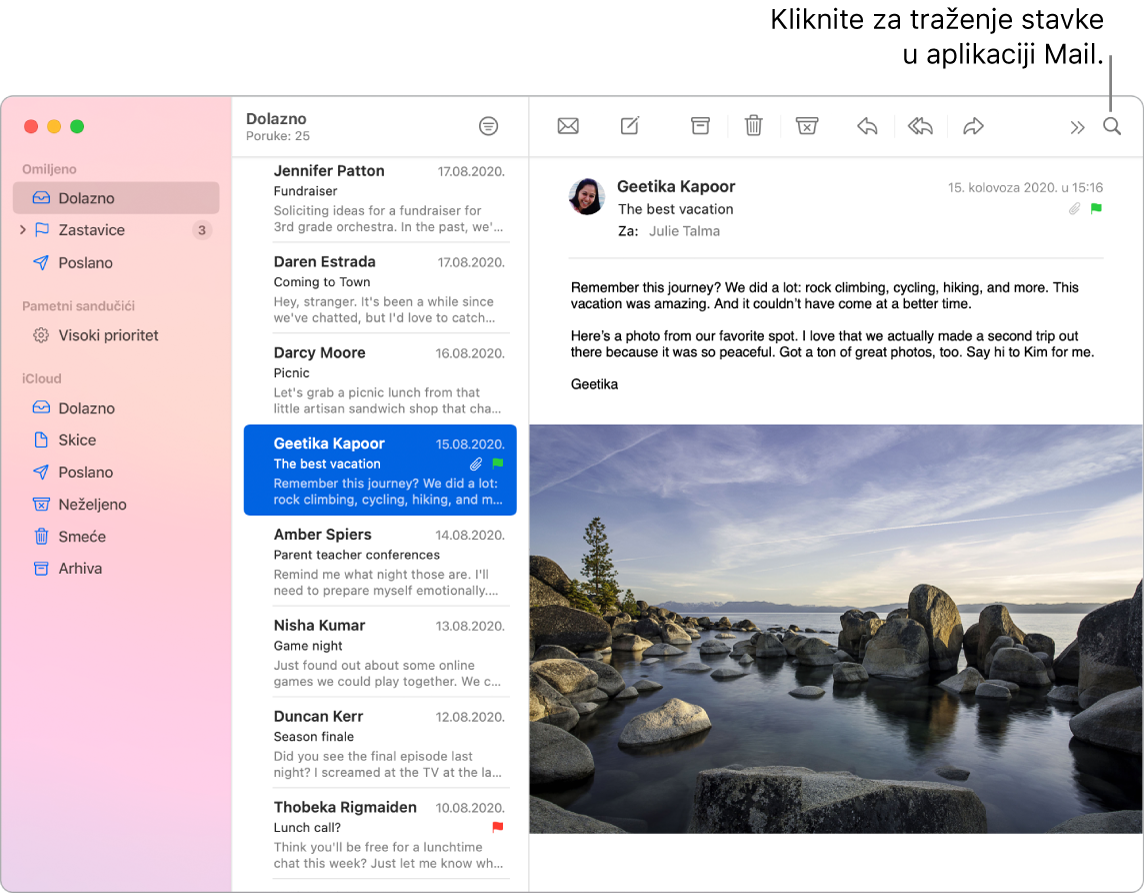Click the green zoom window button
Screen dimensions: 1144x894
click(77, 127)
